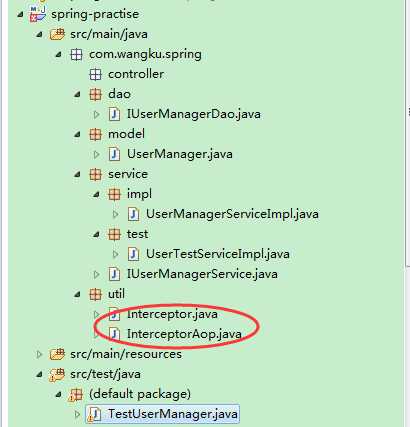Collapse the util package
Screen dimensions: 410x427
(x=78, y=294)
